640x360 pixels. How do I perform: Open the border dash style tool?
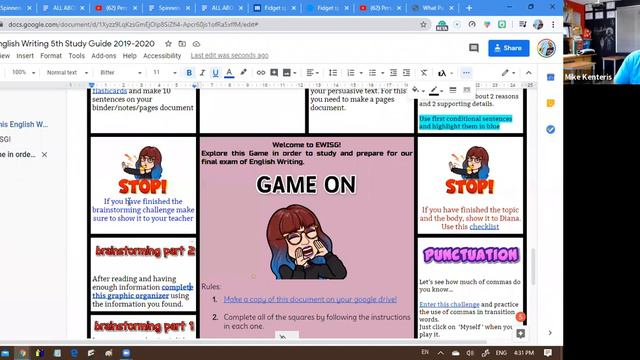pyautogui.click(x=467, y=90)
